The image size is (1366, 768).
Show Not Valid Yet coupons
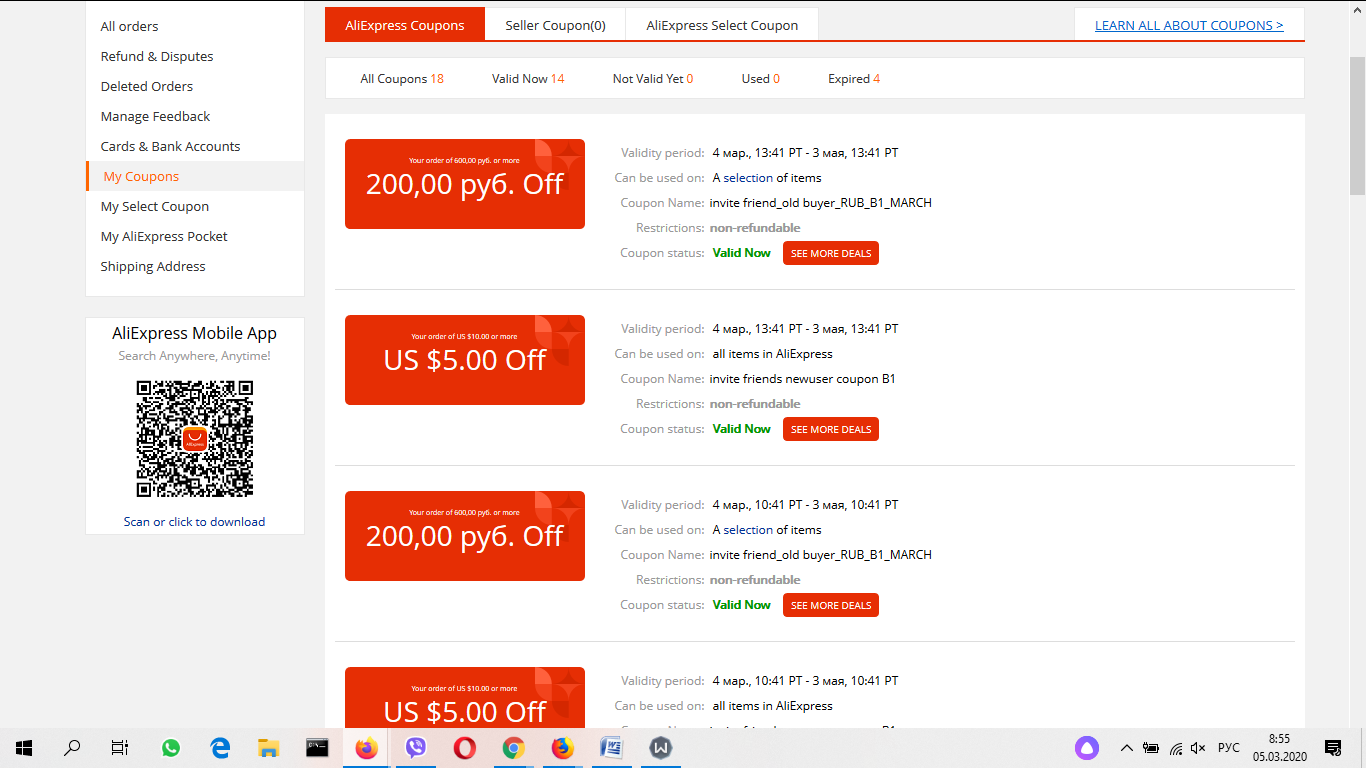coord(653,79)
